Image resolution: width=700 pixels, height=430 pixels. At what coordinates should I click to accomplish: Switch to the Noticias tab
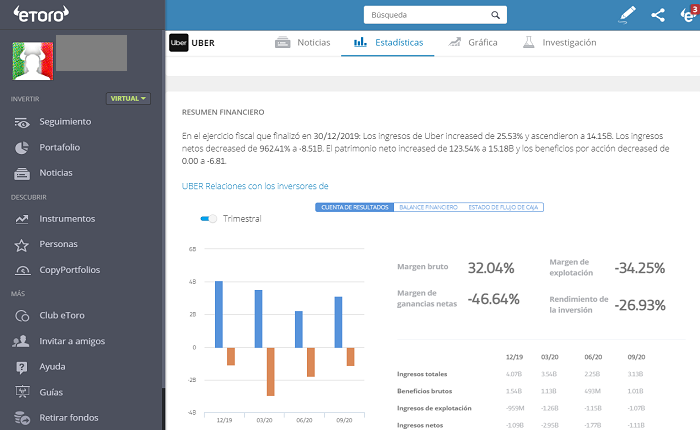coord(303,43)
